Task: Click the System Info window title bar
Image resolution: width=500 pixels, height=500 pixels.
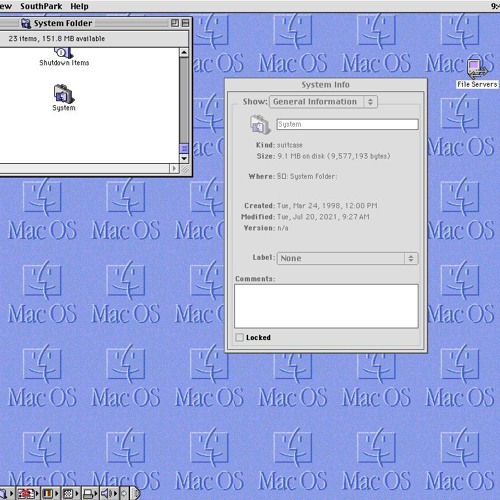Action: (326, 85)
